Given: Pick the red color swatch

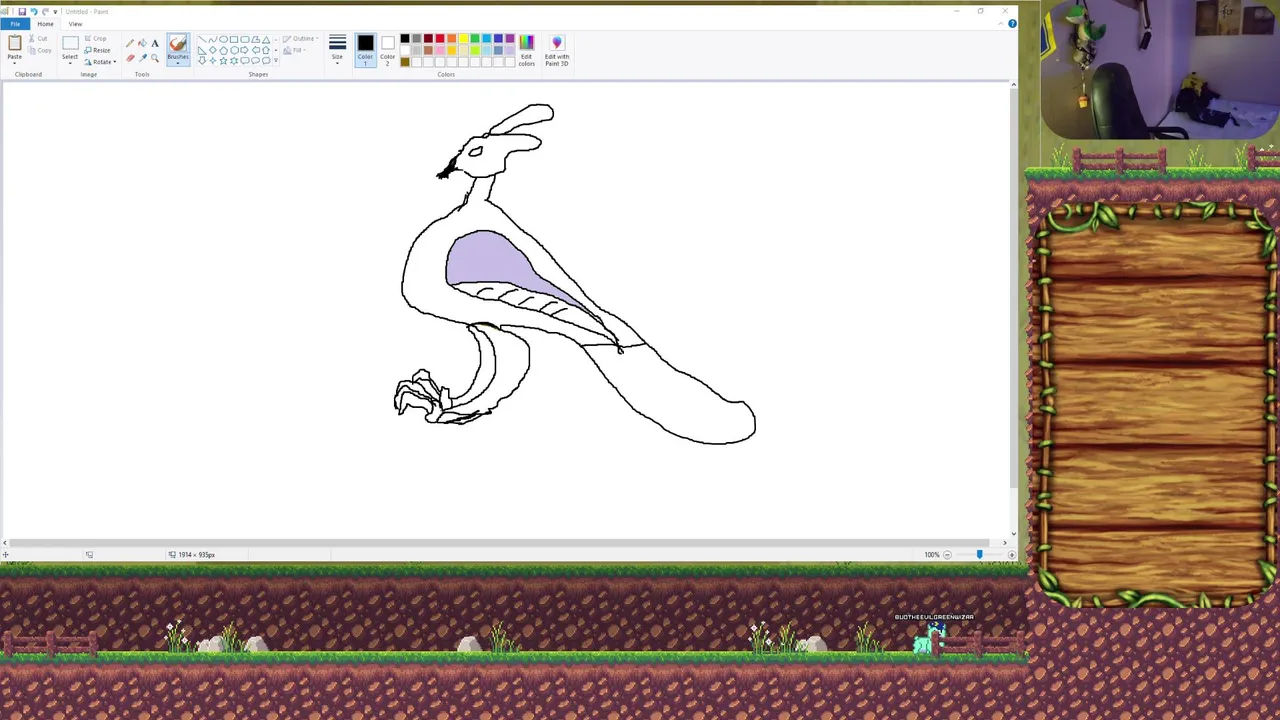Looking at the screenshot, I should (440, 38).
